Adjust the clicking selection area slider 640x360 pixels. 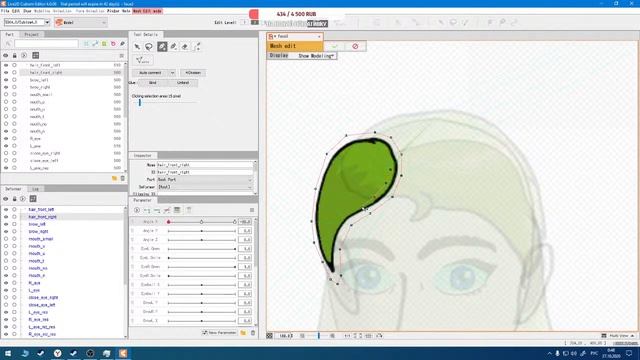(x=140, y=102)
